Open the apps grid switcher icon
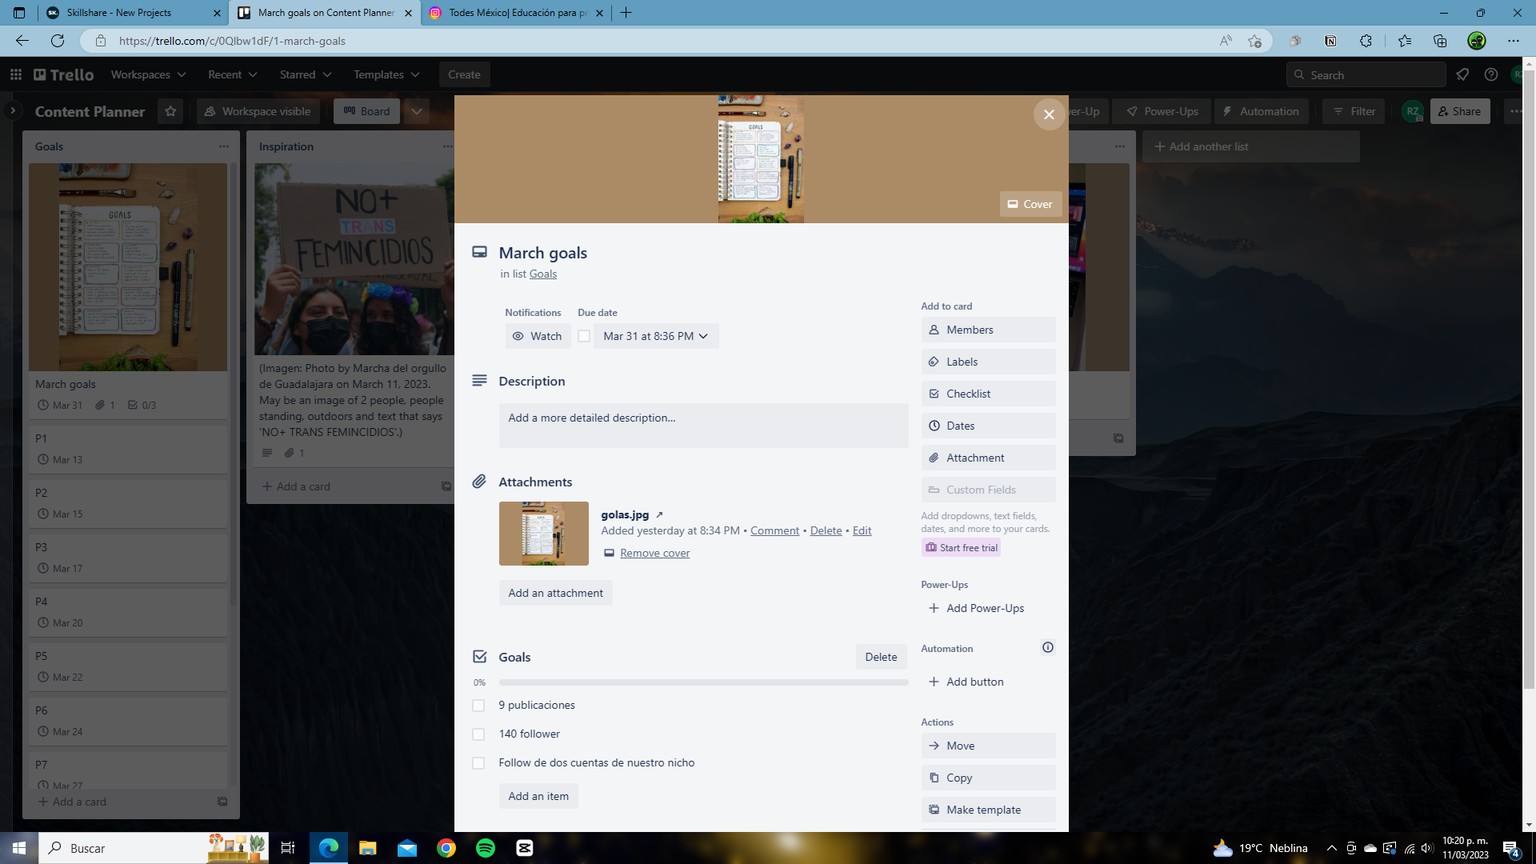This screenshot has height=864, width=1536. (16, 75)
